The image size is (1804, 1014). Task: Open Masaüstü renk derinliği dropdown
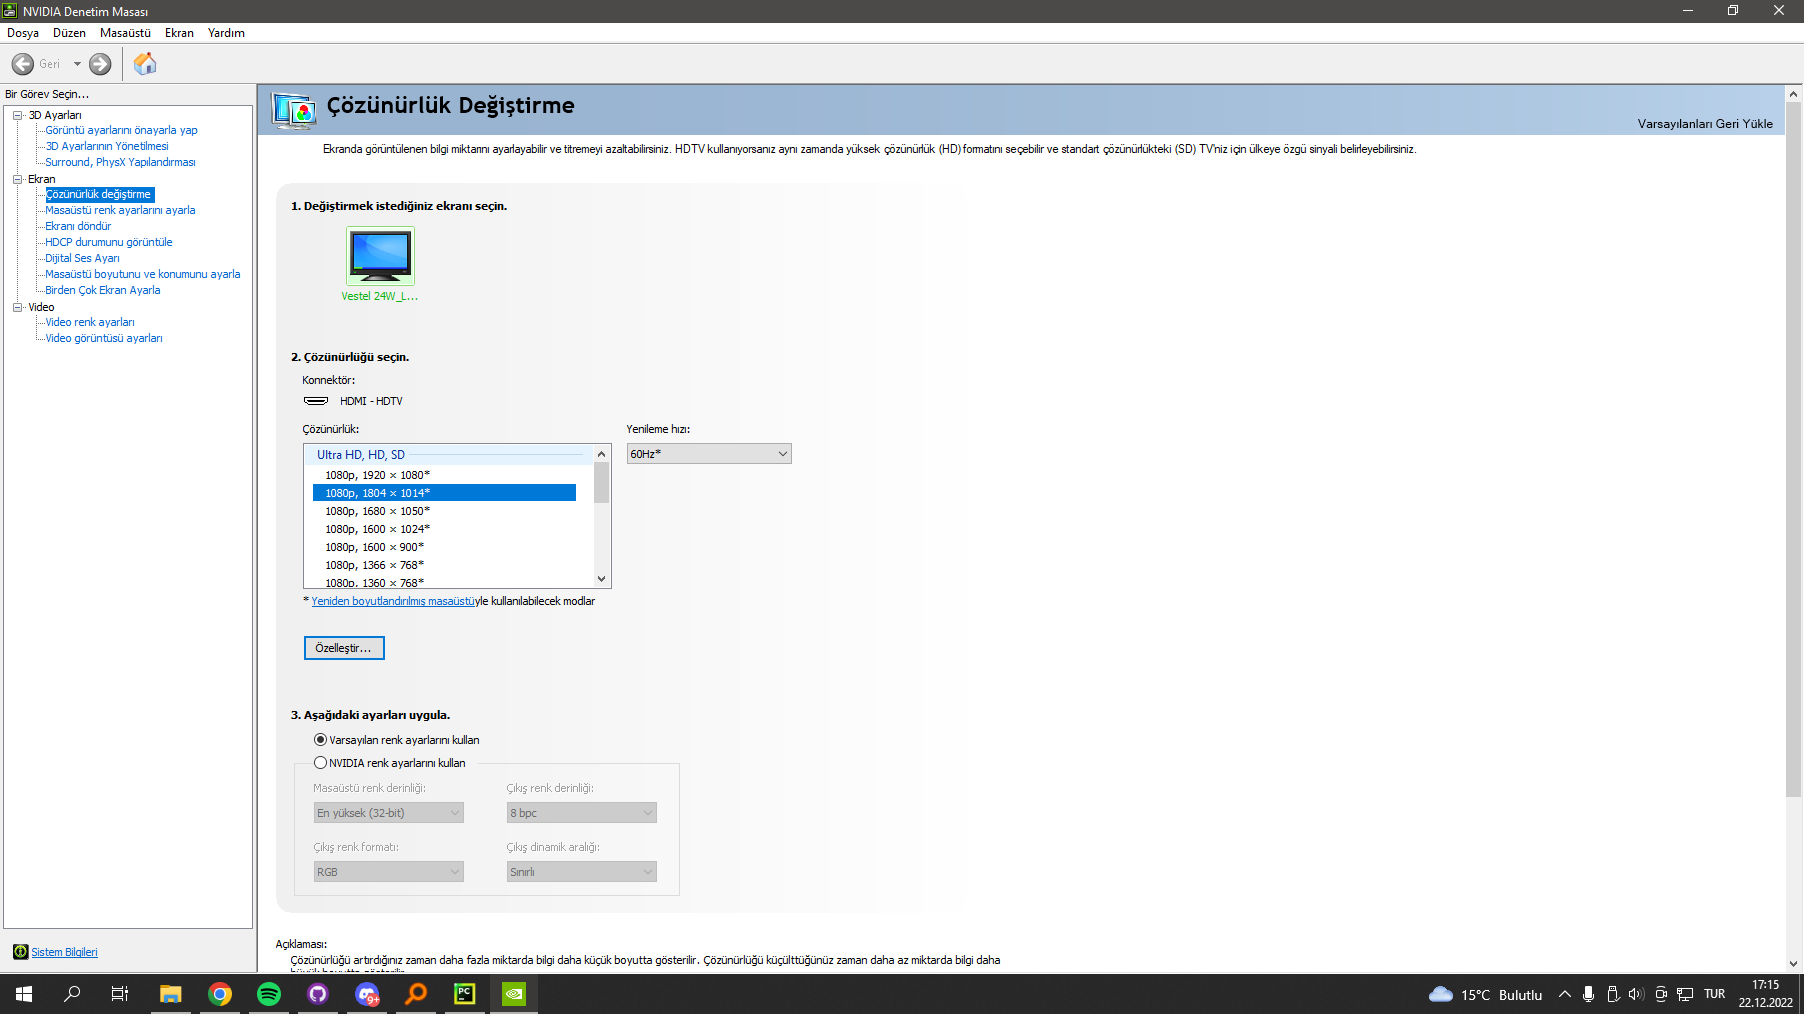[389, 813]
